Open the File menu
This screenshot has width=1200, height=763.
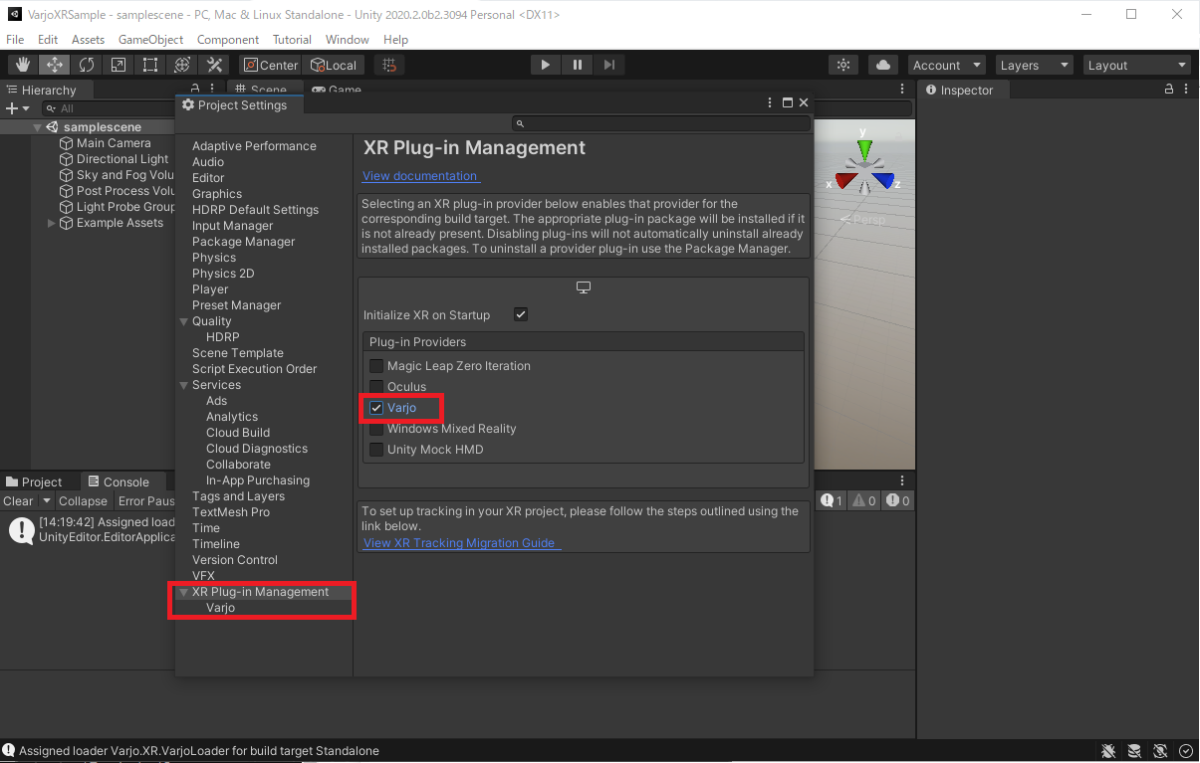(x=15, y=39)
